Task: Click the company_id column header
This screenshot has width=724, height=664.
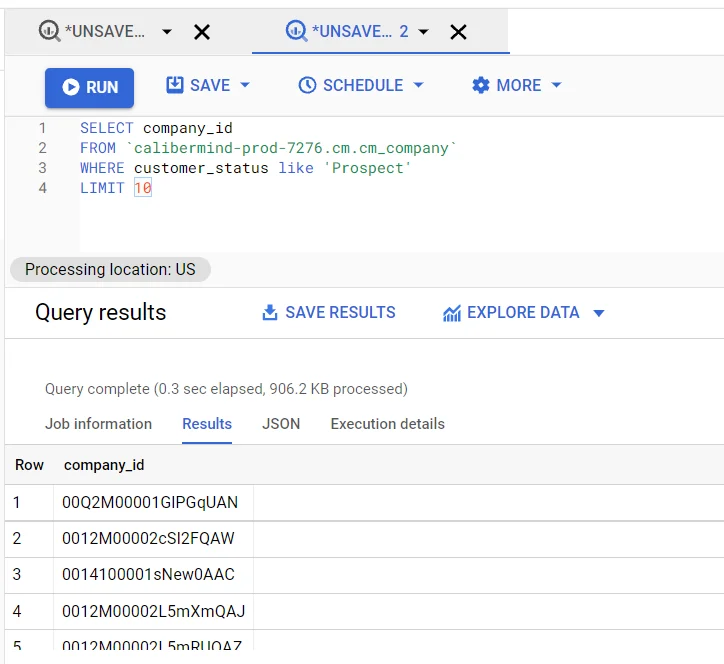Action: click(x=104, y=465)
